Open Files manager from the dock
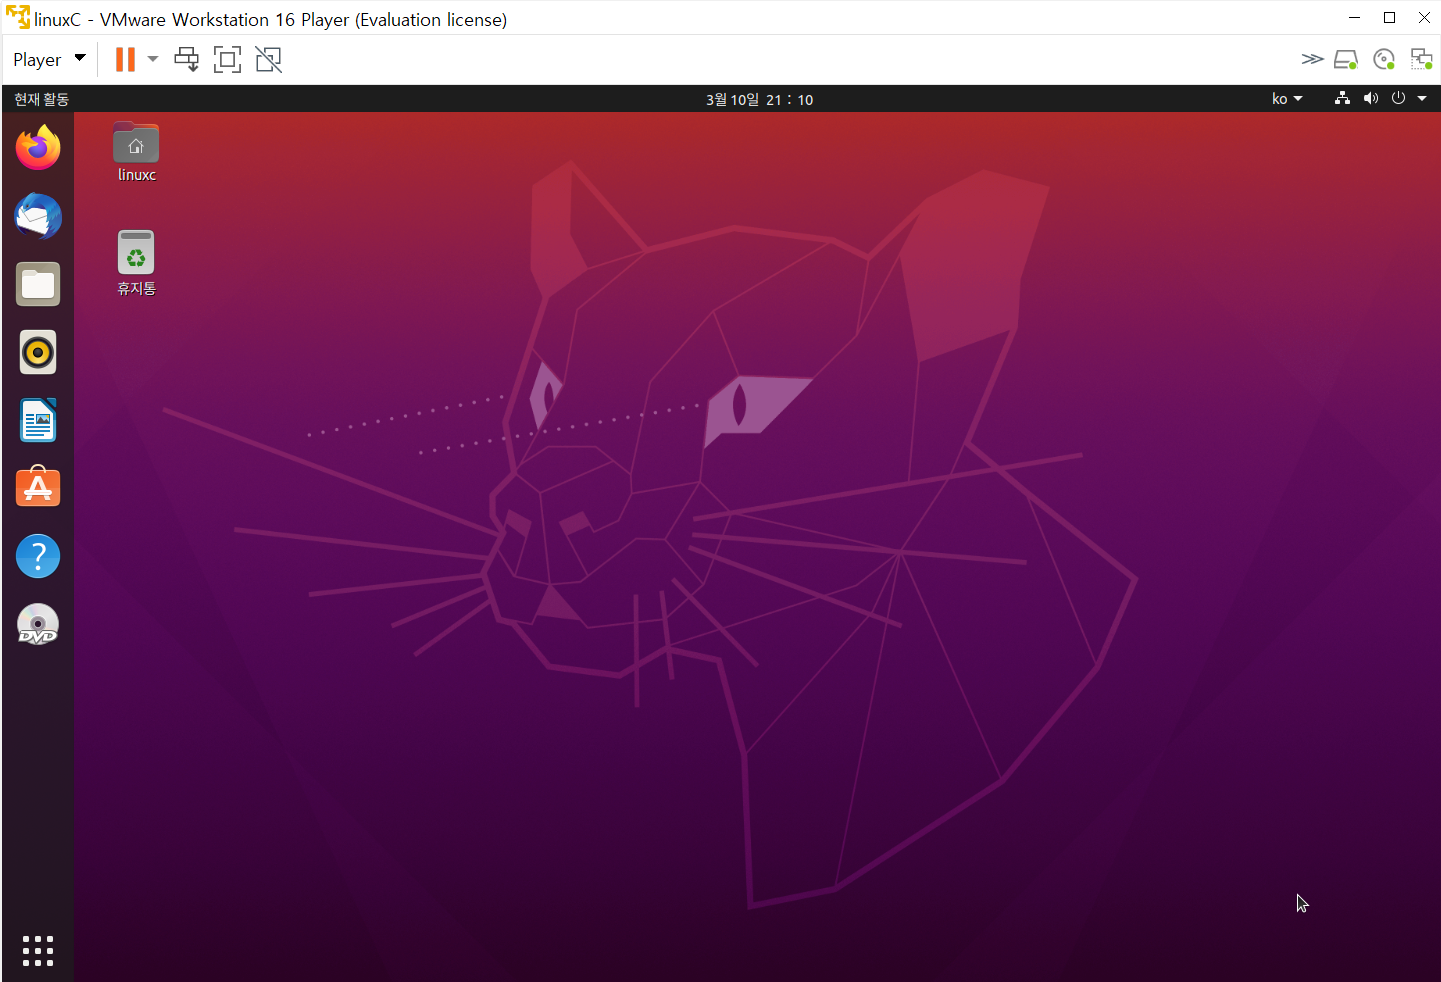Viewport: 1441px width, 982px height. tap(38, 284)
